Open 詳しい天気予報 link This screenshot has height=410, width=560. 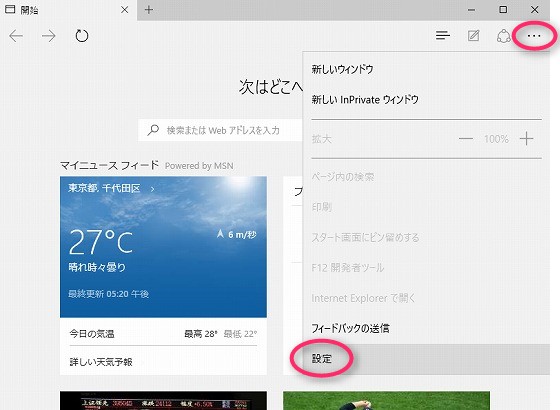(x=101, y=362)
